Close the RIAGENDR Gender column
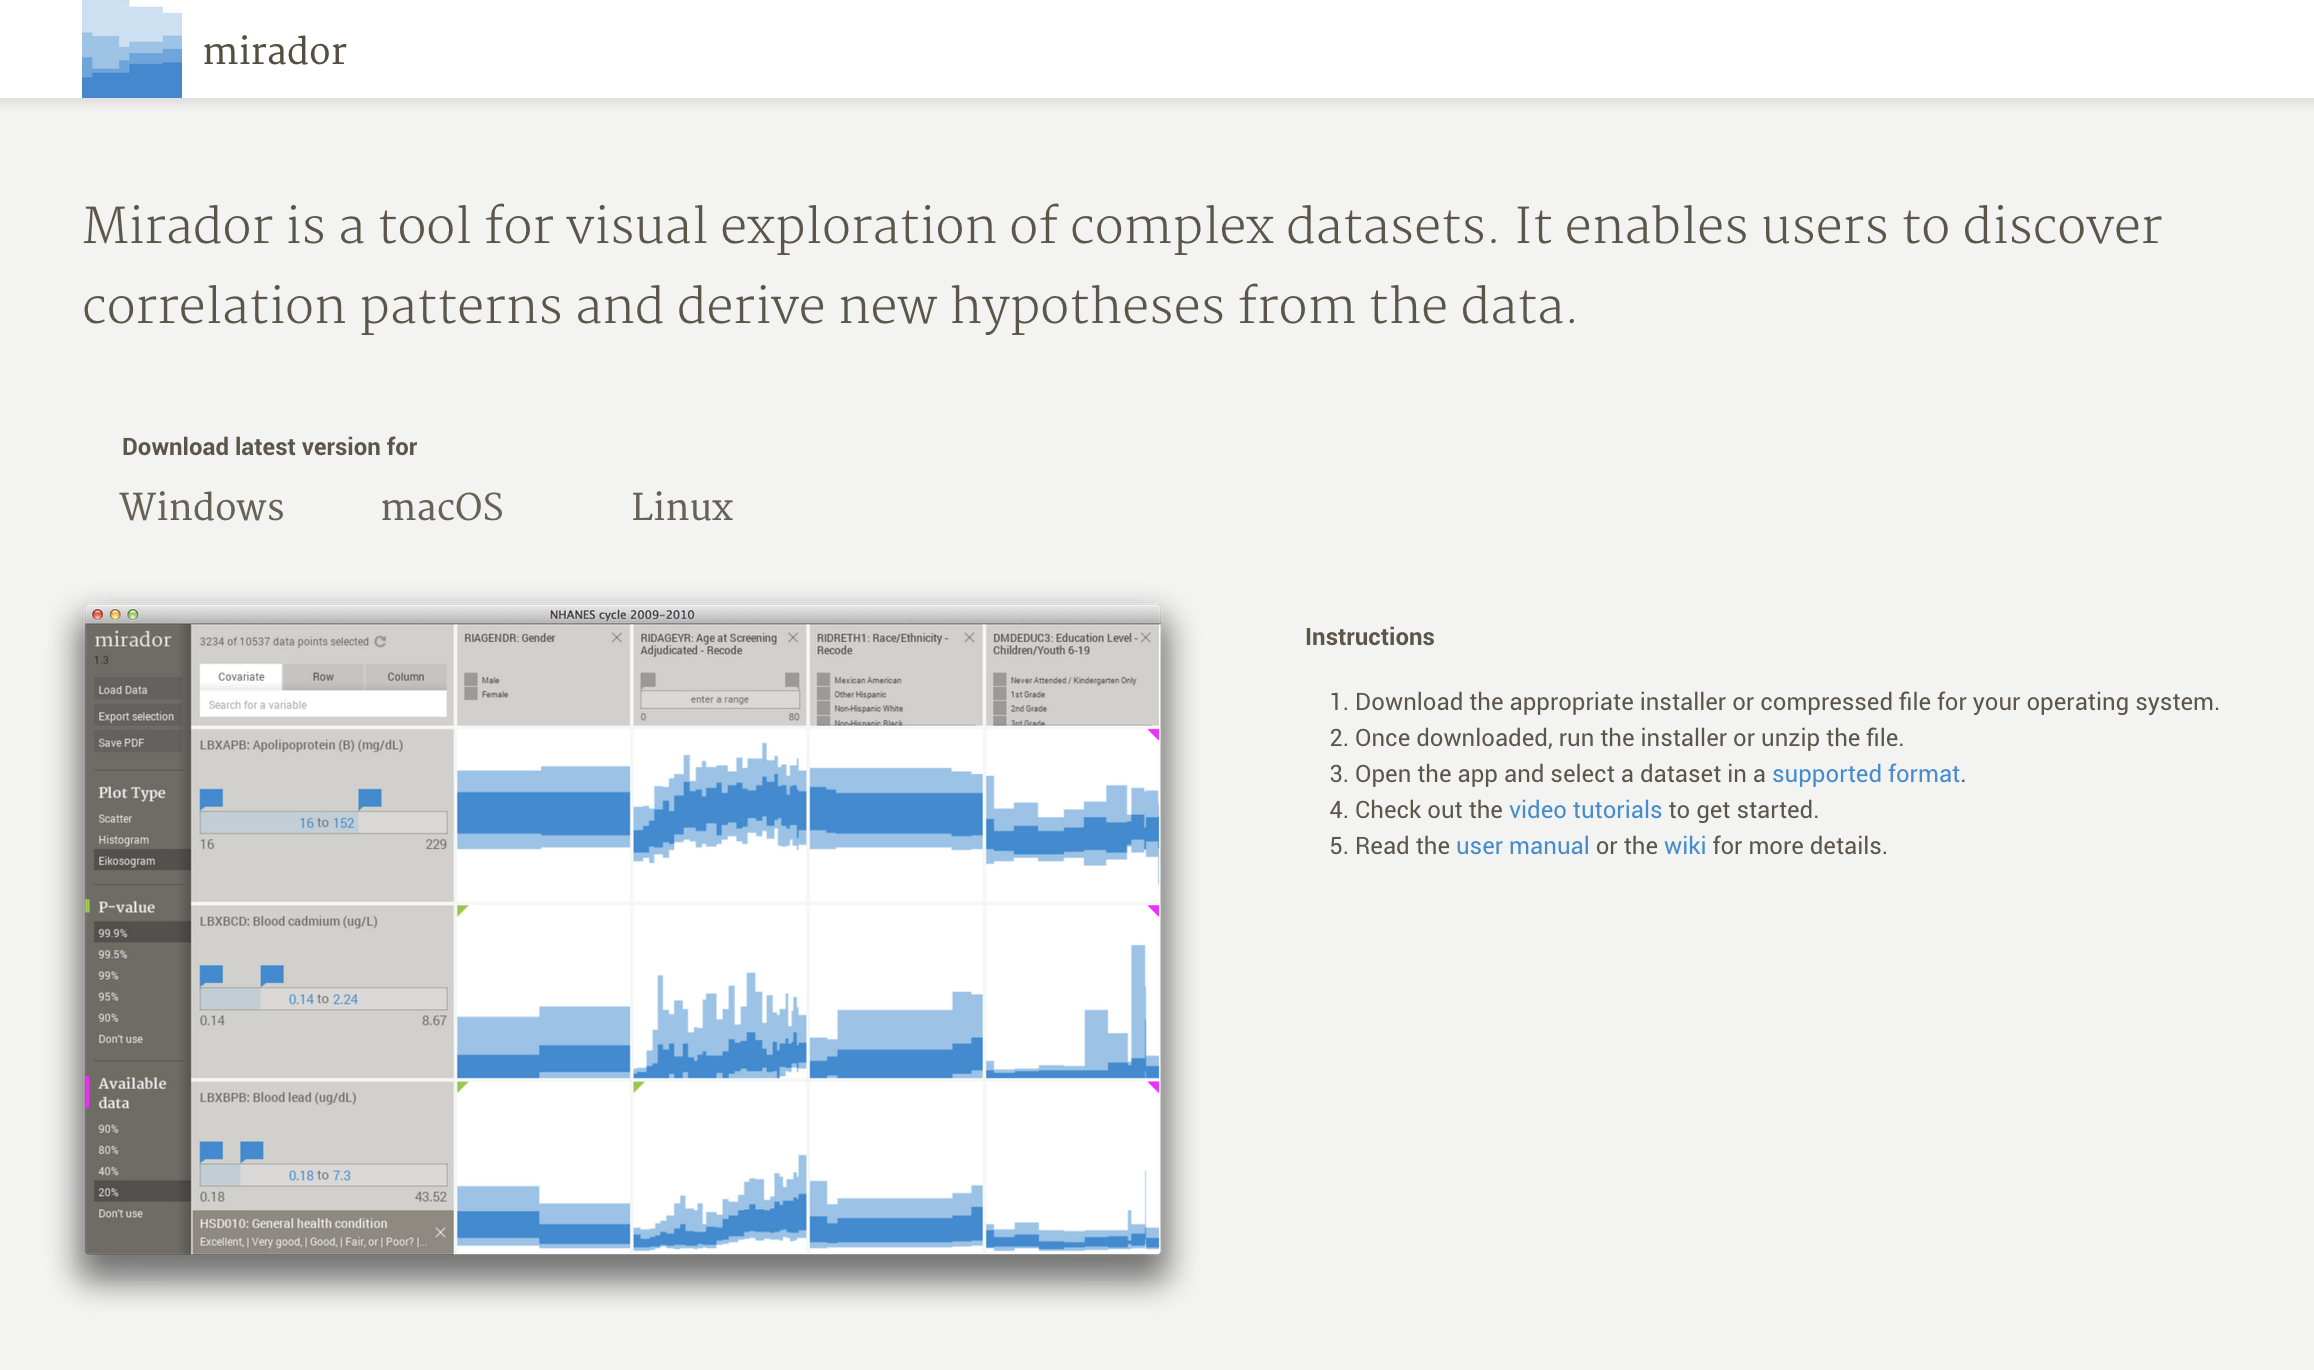Viewport: 2314px width, 1370px height. click(616, 638)
